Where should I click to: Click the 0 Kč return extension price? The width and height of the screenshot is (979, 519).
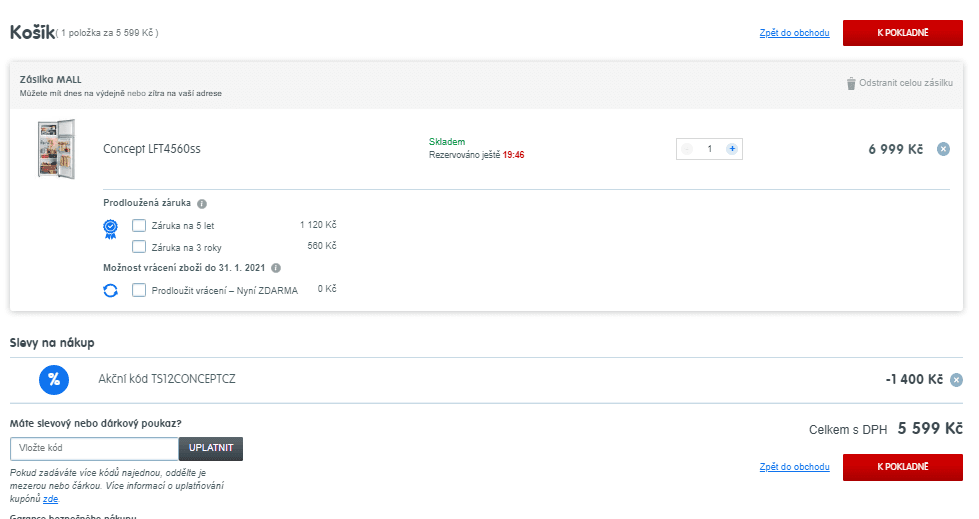327,289
